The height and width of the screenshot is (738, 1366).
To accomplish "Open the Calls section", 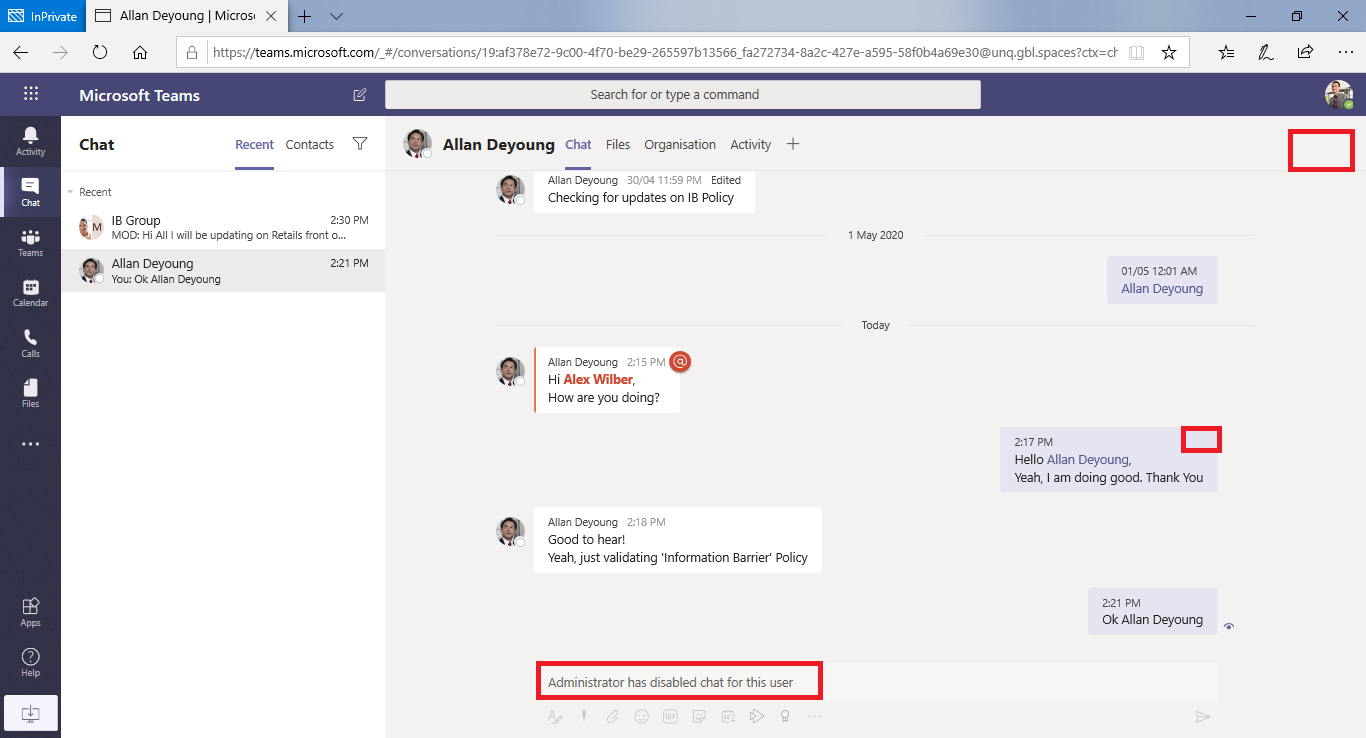I will click(30, 342).
